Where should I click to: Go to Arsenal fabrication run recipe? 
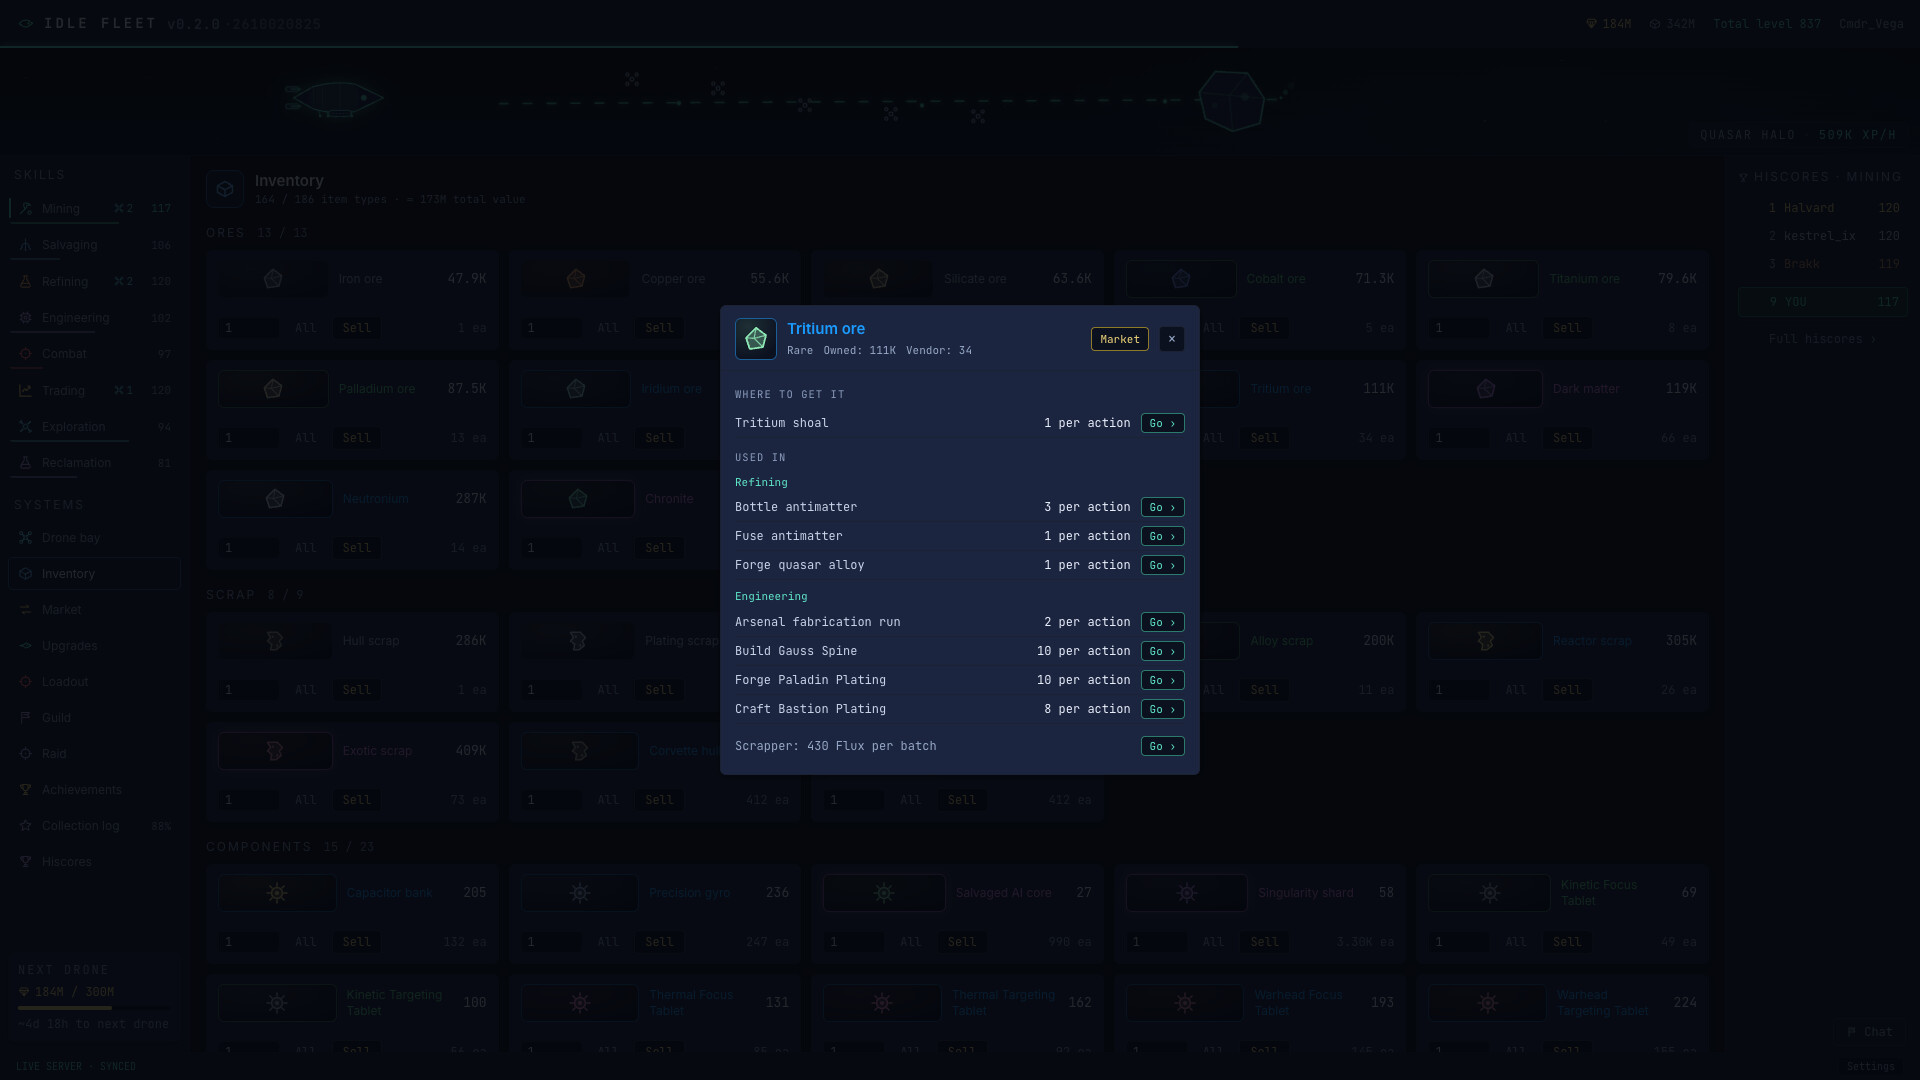pos(1162,622)
